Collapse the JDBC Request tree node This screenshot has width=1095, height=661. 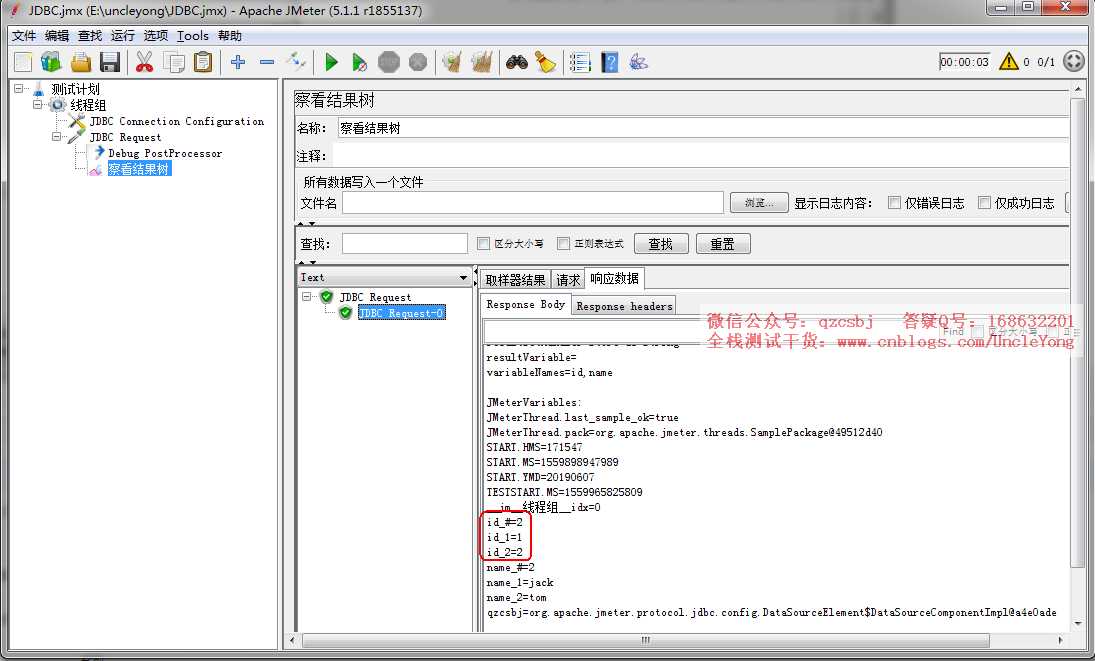[x=56, y=137]
